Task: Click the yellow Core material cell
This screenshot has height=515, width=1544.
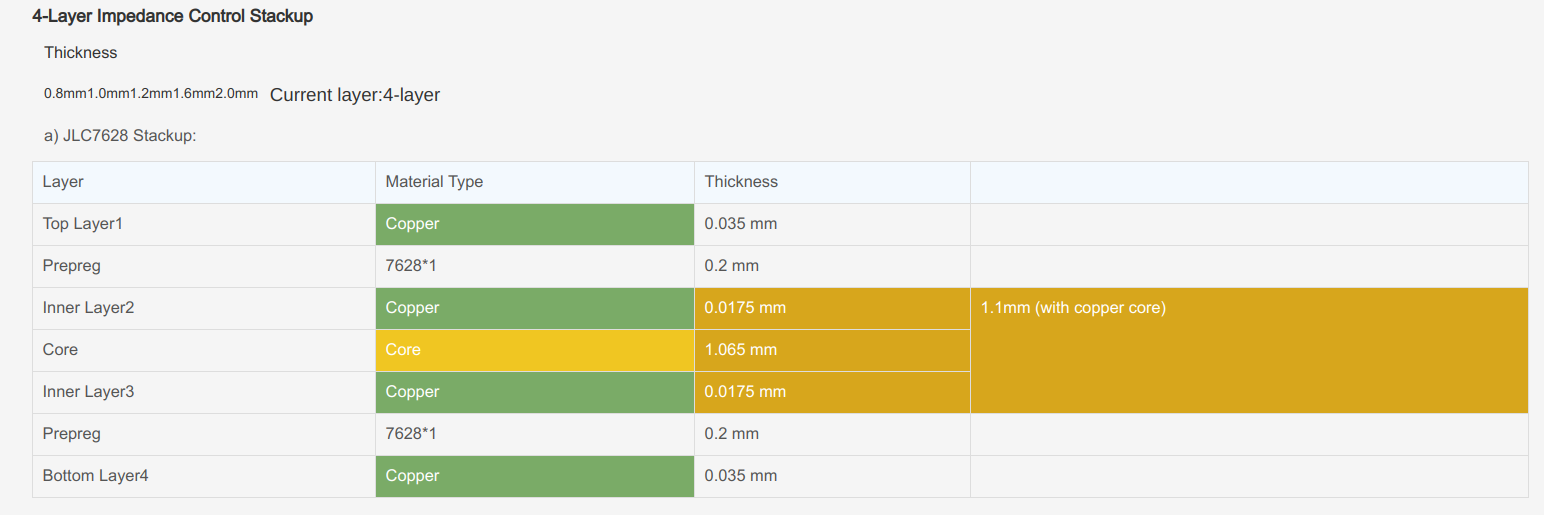Action: point(535,350)
